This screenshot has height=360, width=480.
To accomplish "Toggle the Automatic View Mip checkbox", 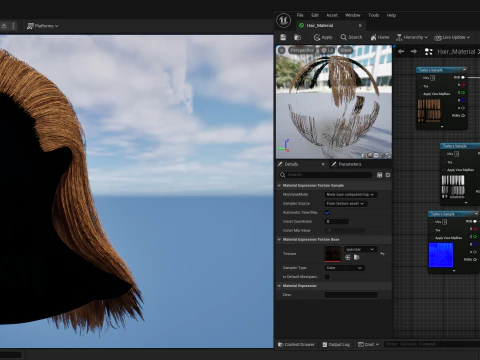I will coord(327,212).
